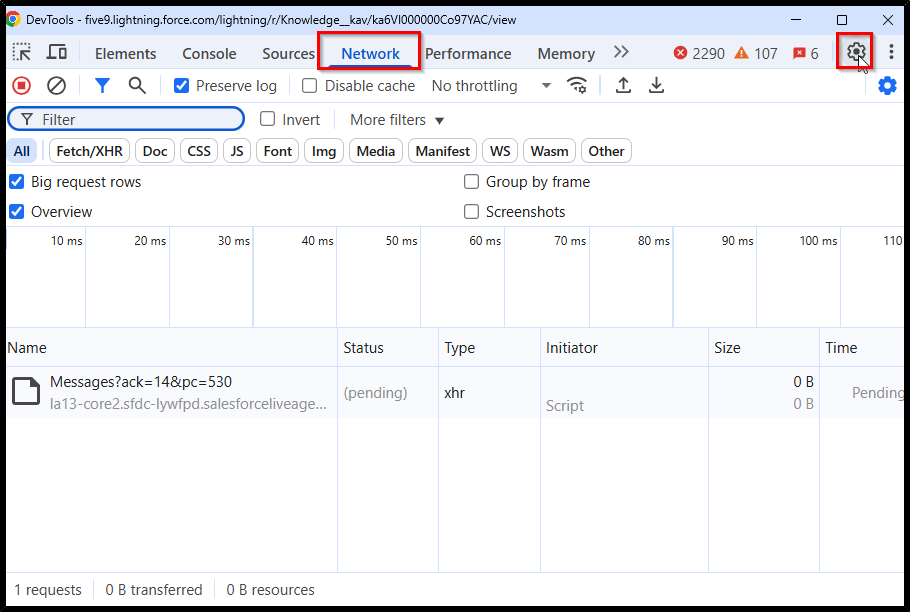Activate the inspect element selector icon
This screenshot has width=910, height=612.
click(x=22, y=53)
